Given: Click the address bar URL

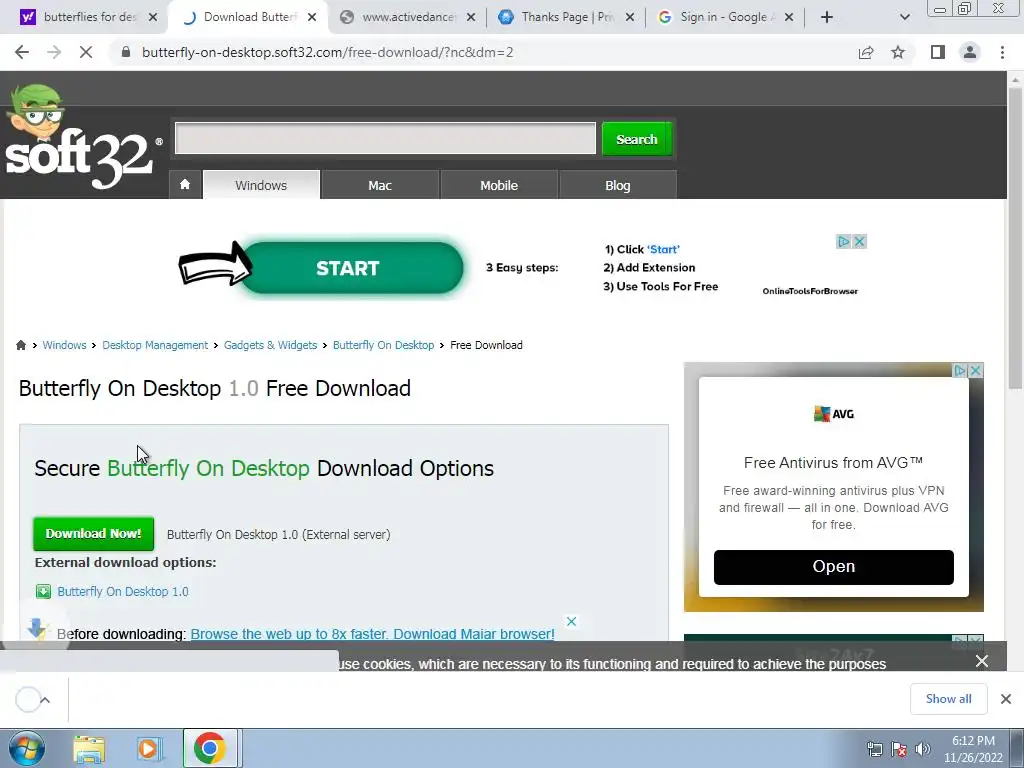Looking at the screenshot, I should [328, 52].
